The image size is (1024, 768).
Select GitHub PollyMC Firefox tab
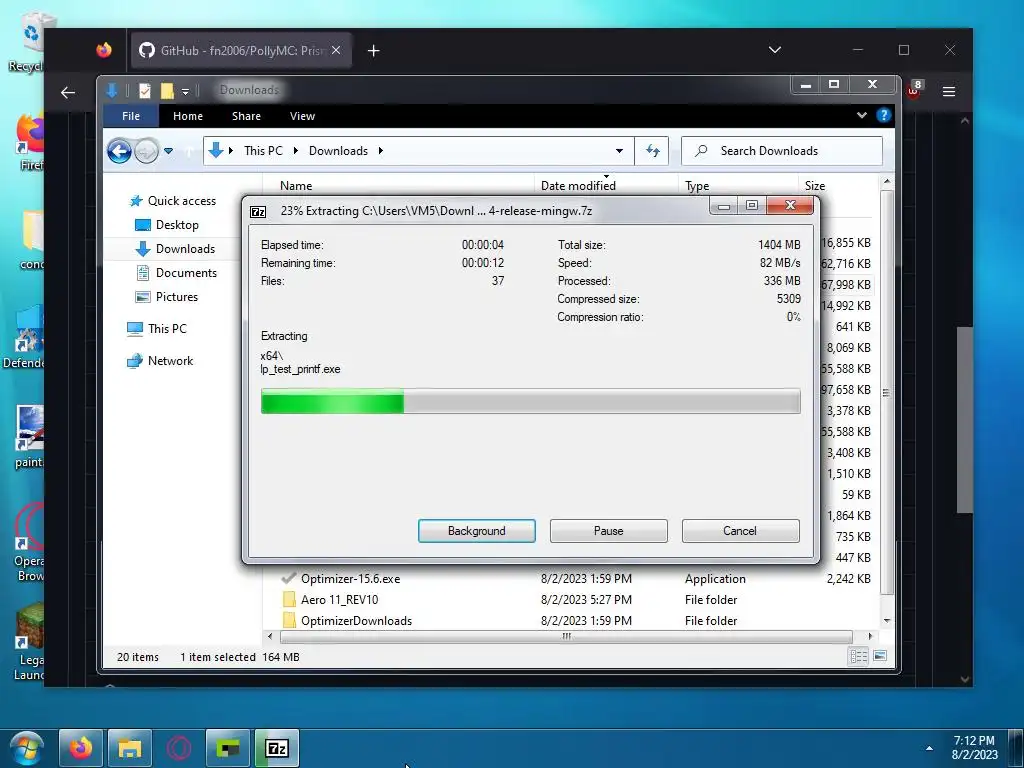click(x=242, y=51)
